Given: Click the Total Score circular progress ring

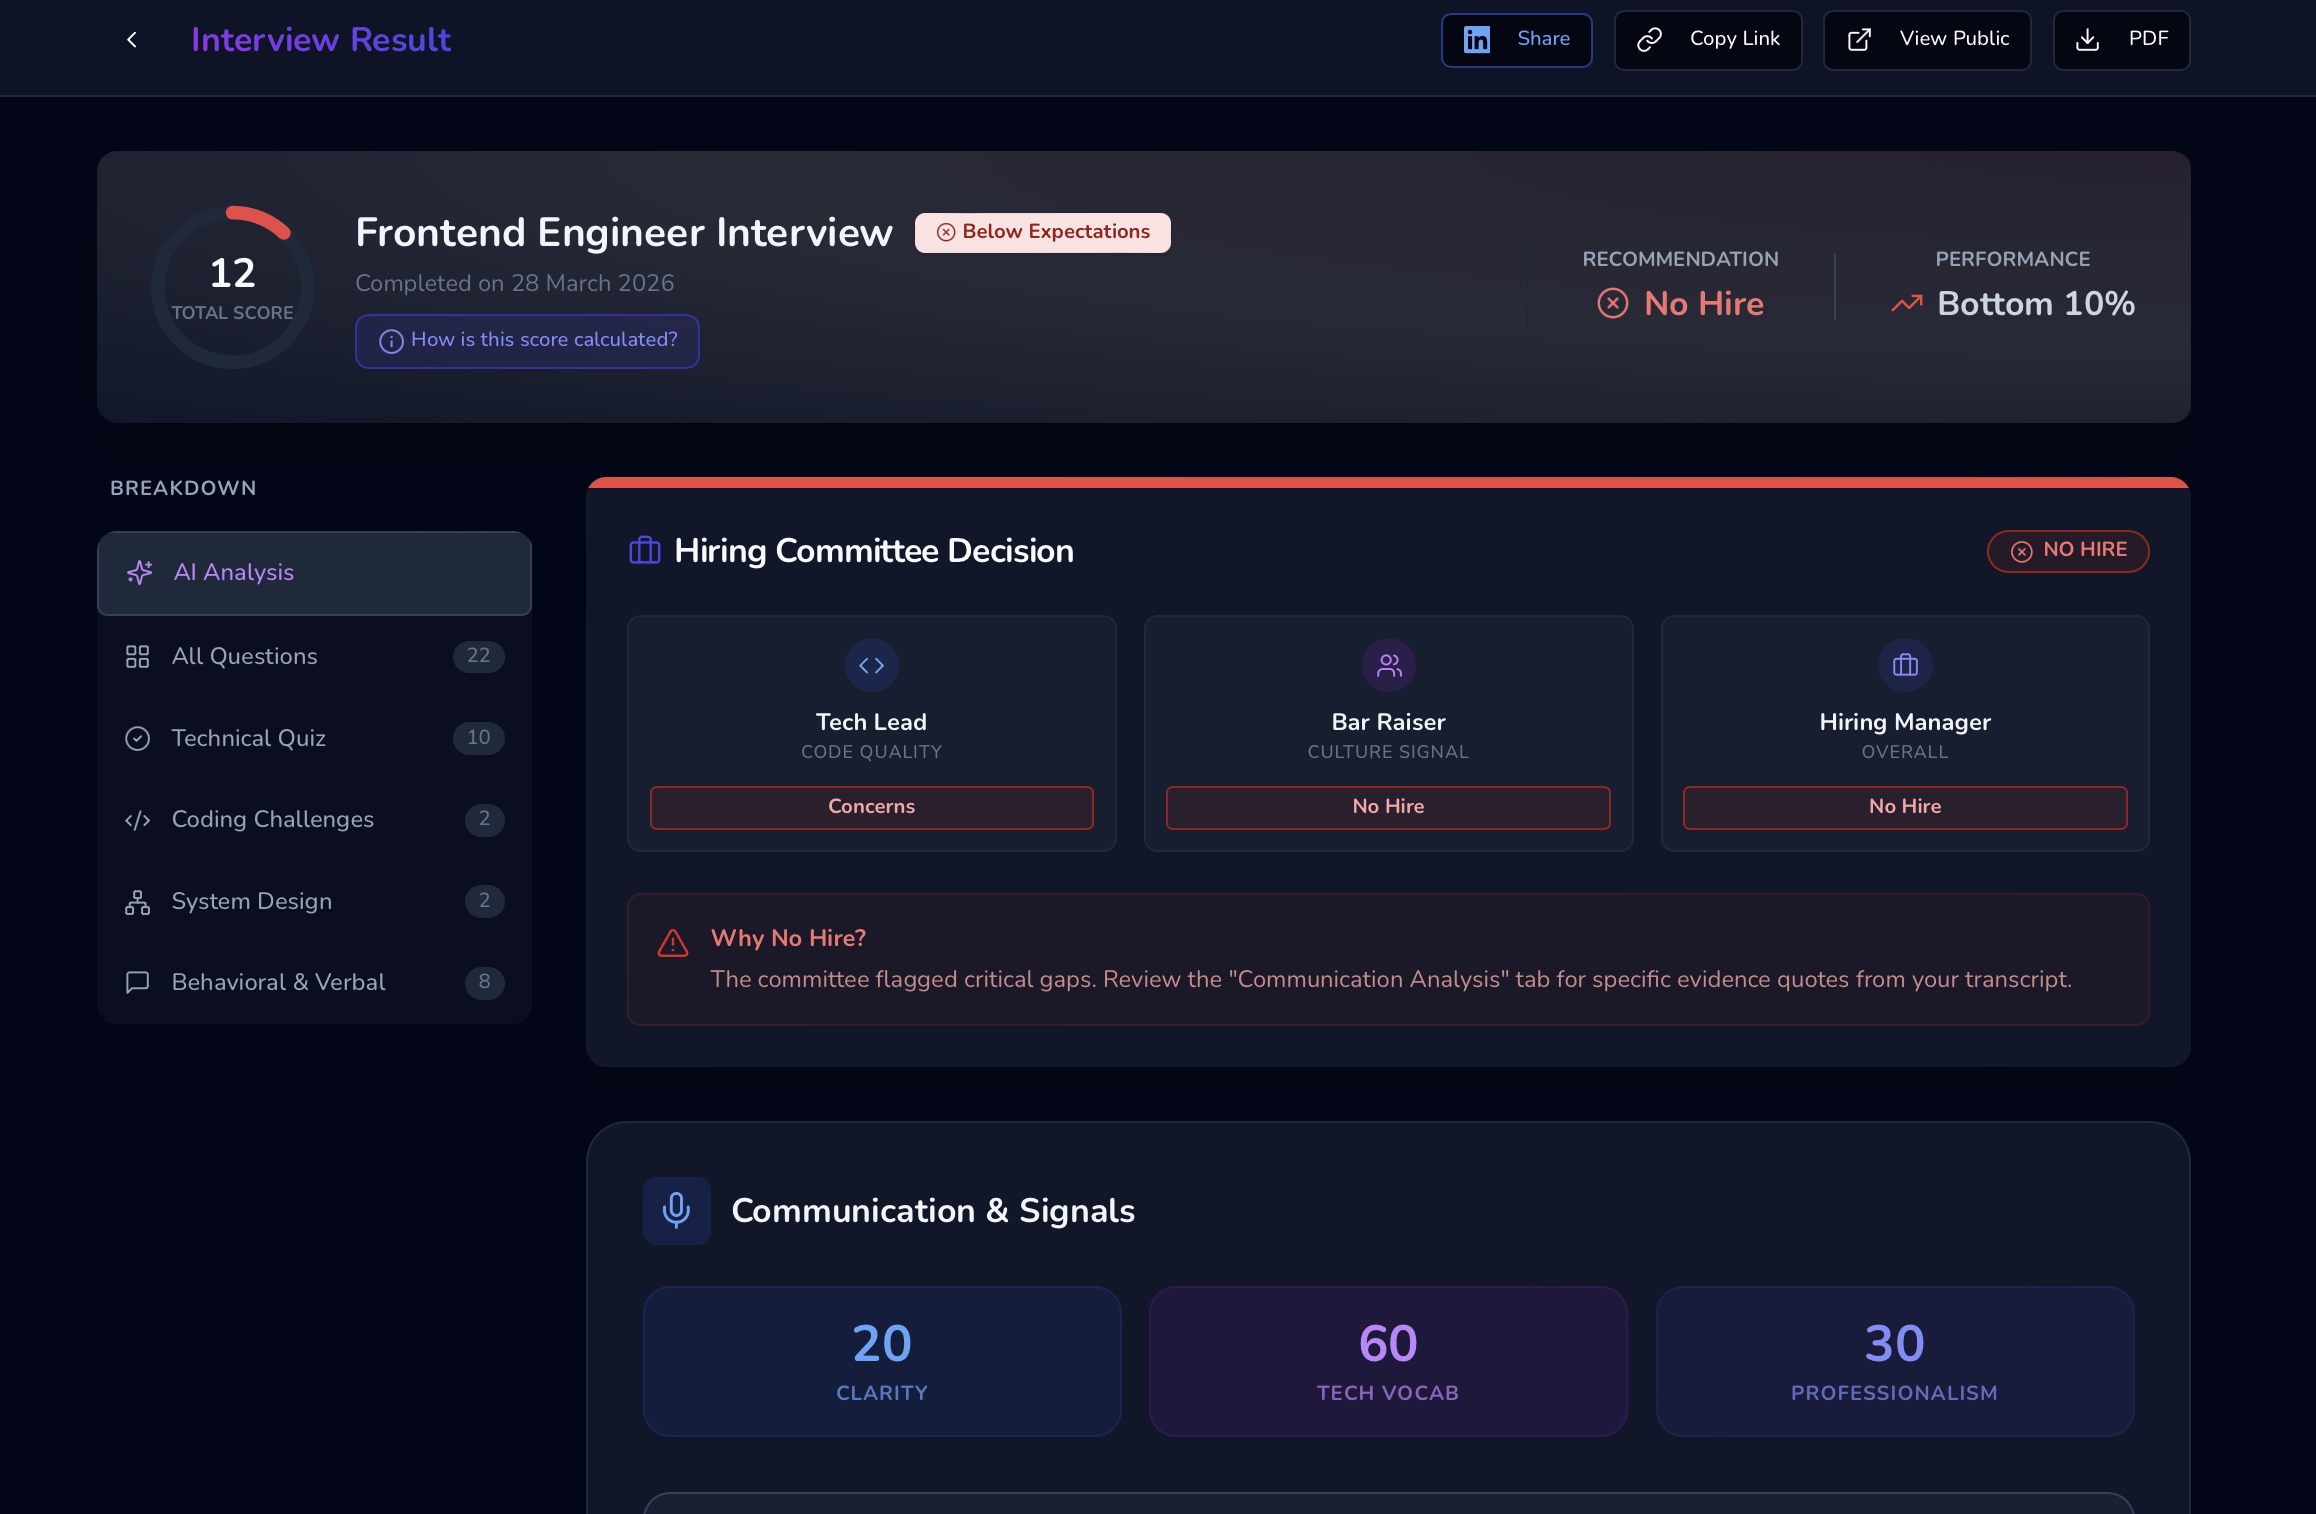Looking at the screenshot, I should 231,286.
